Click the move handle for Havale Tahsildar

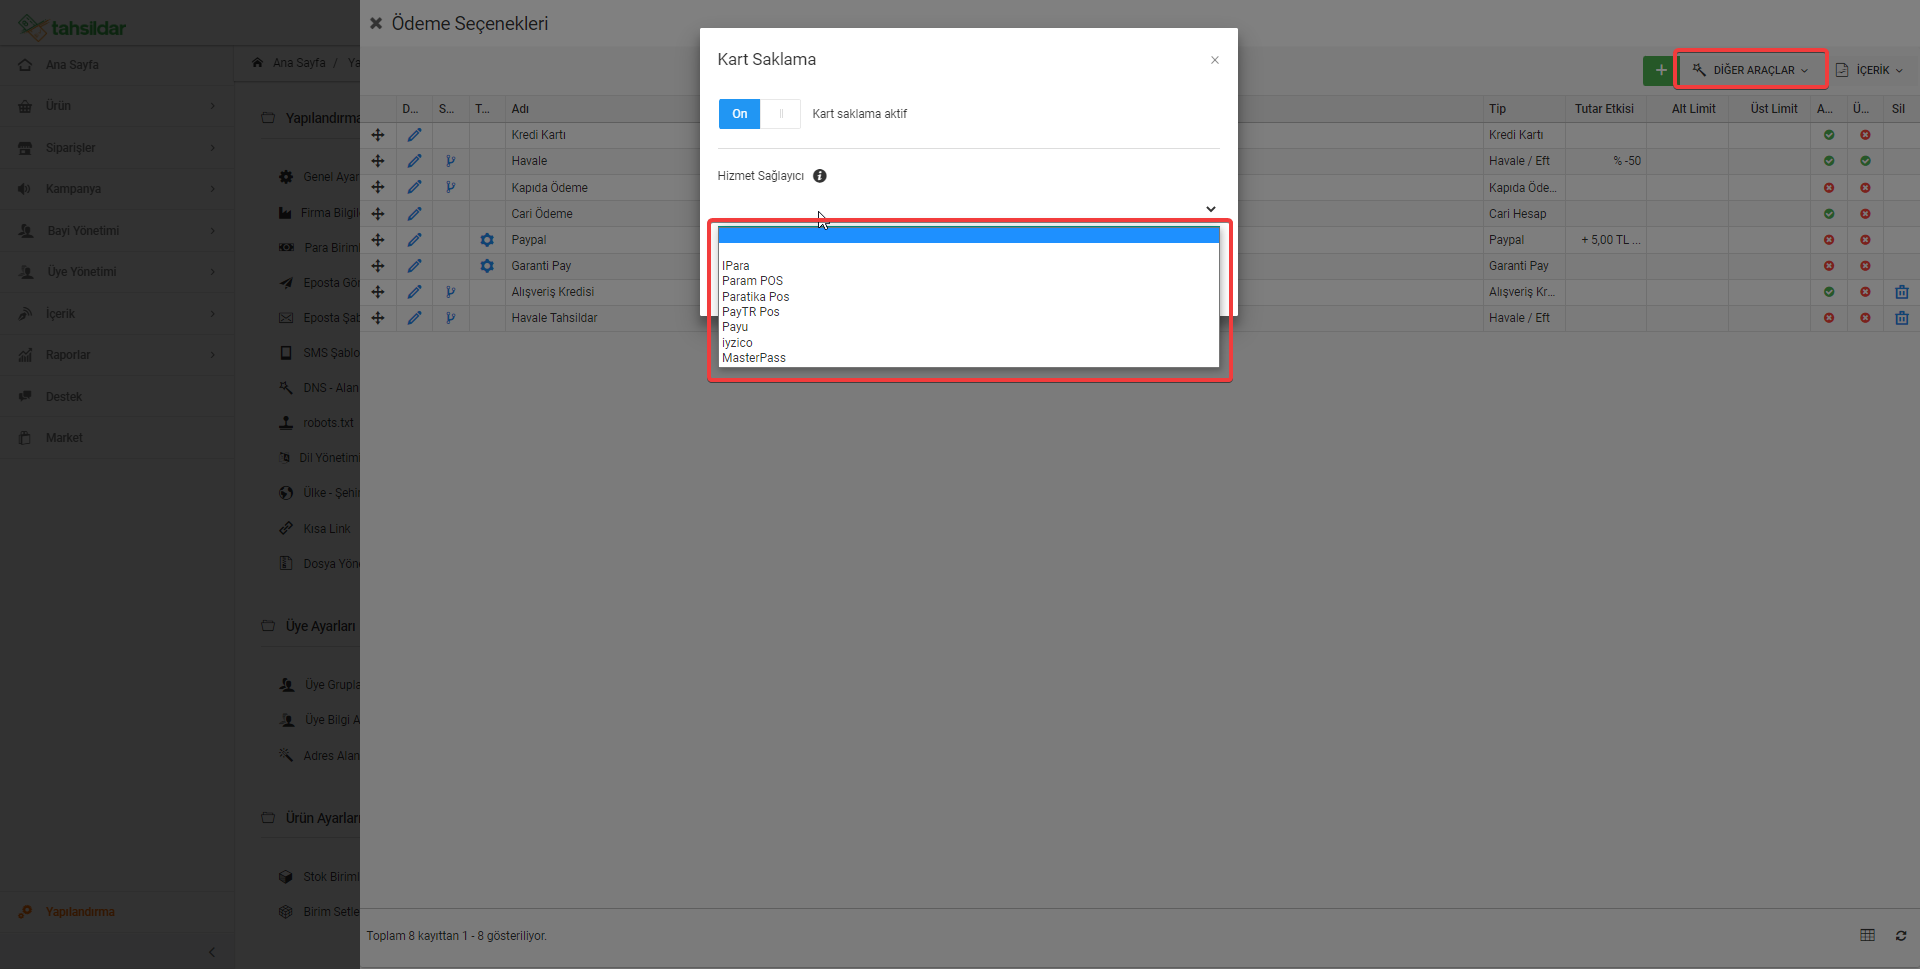pyautogui.click(x=378, y=318)
